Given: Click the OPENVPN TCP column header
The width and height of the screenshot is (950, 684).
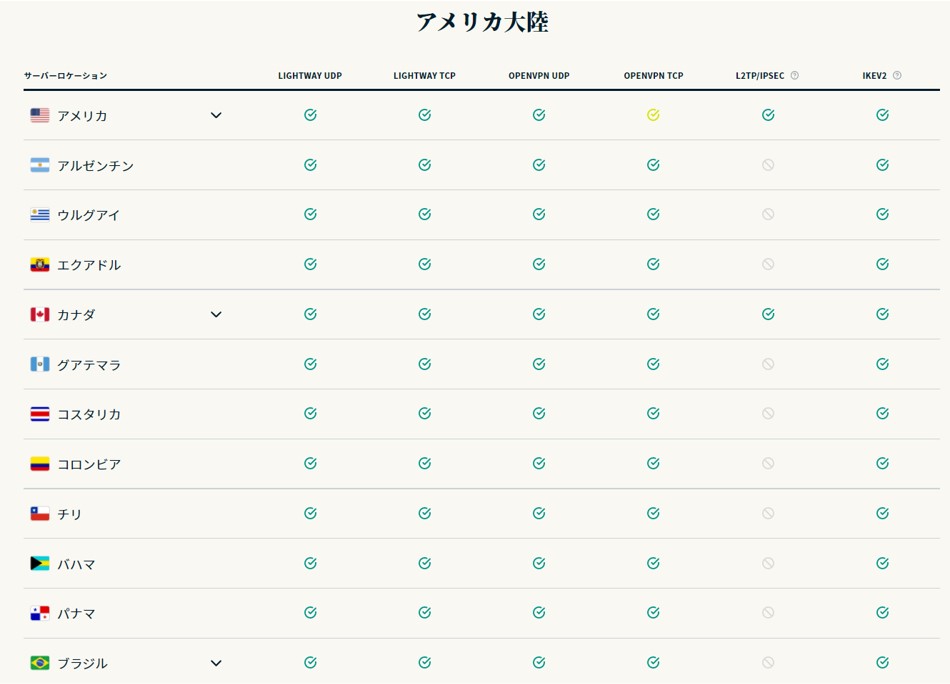Looking at the screenshot, I should pyautogui.click(x=653, y=76).
